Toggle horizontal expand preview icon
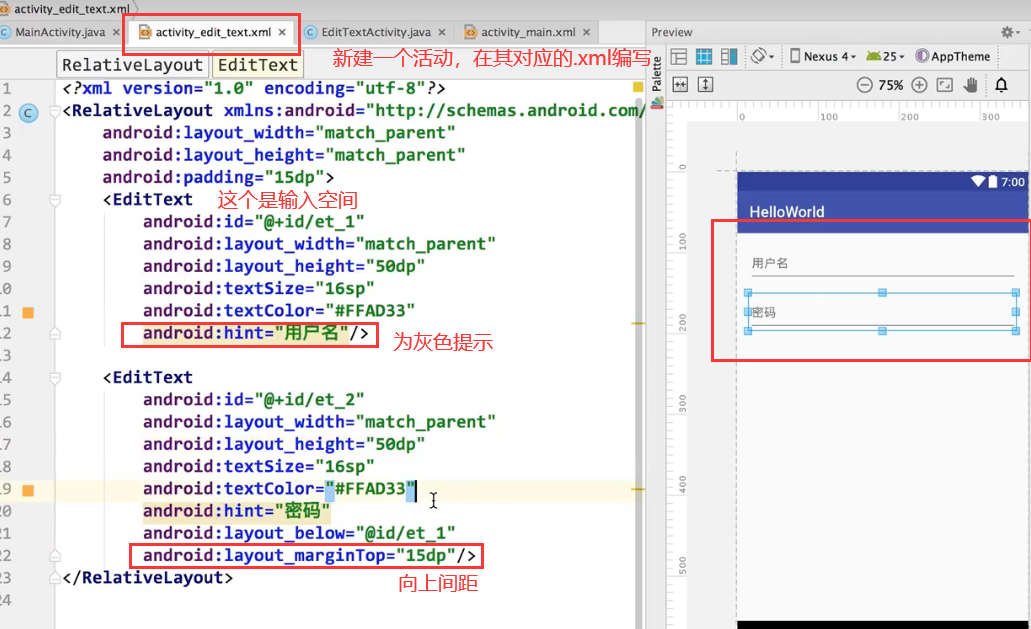Viewport: 1031px width, 629px height. click(x=680, y=84)
